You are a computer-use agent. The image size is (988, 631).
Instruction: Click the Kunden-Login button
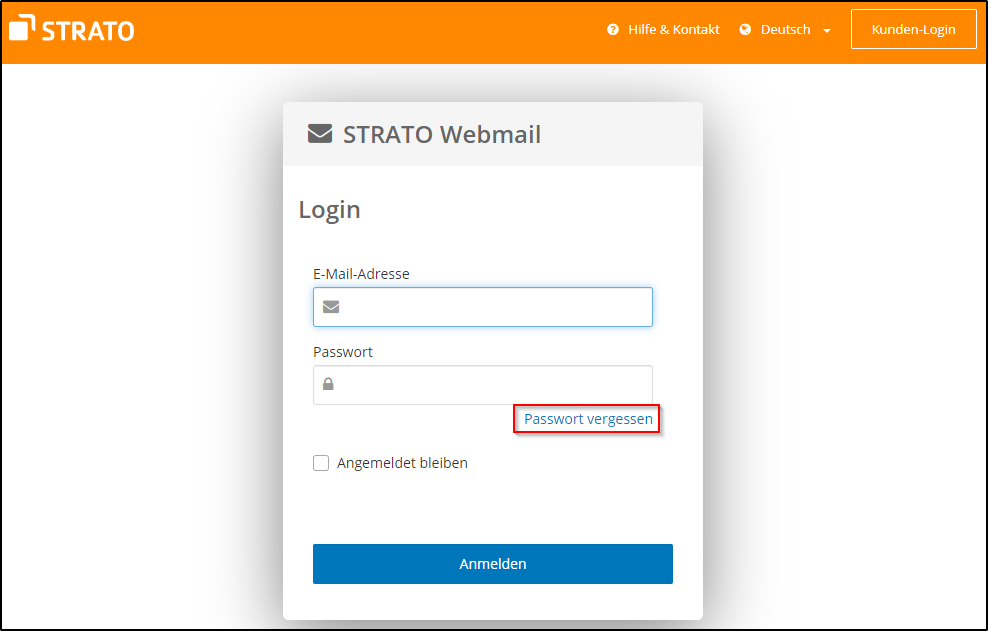click(x=913, y=29)
